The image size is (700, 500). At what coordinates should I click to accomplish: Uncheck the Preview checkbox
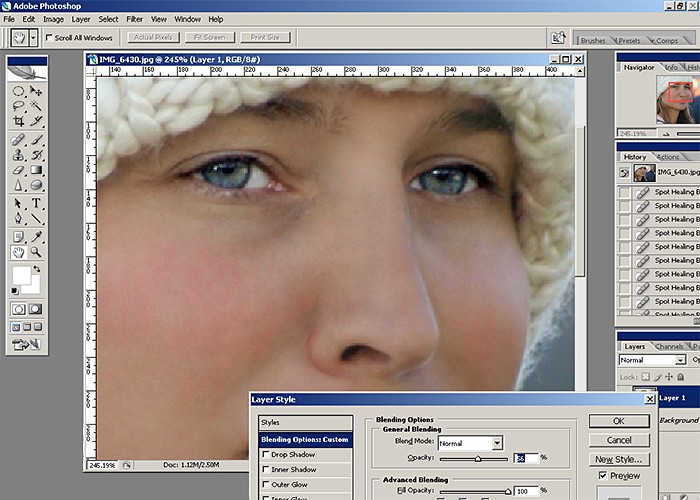coord(603,475)
